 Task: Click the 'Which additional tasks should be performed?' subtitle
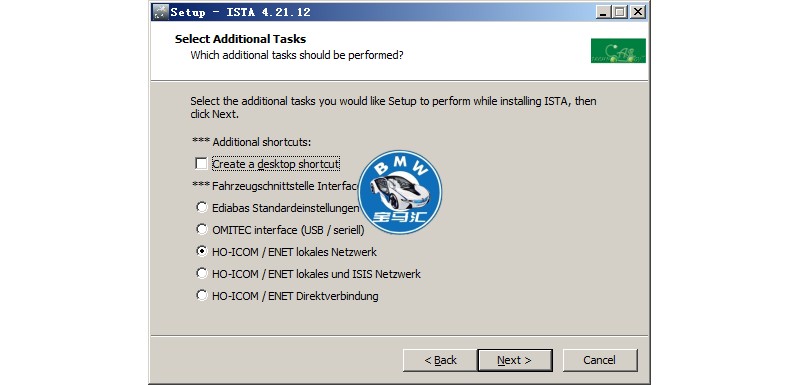click(296, 55)
